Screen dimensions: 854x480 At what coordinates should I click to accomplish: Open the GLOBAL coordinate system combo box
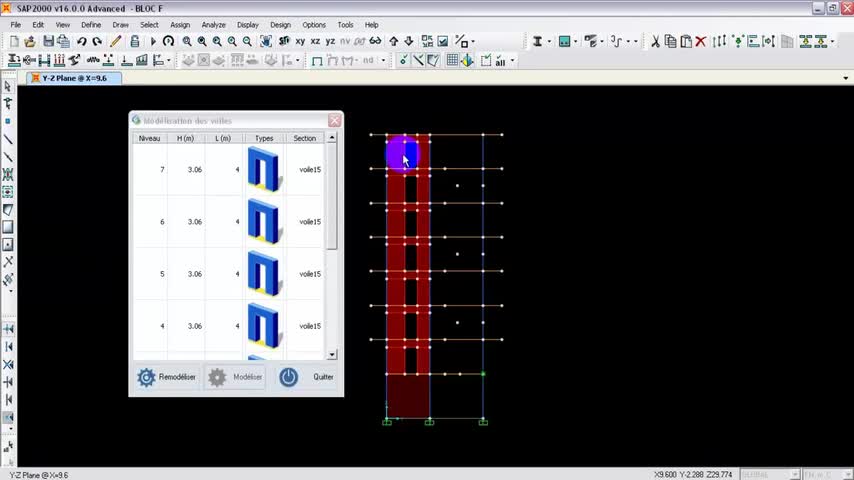click(x=770, y=475)
